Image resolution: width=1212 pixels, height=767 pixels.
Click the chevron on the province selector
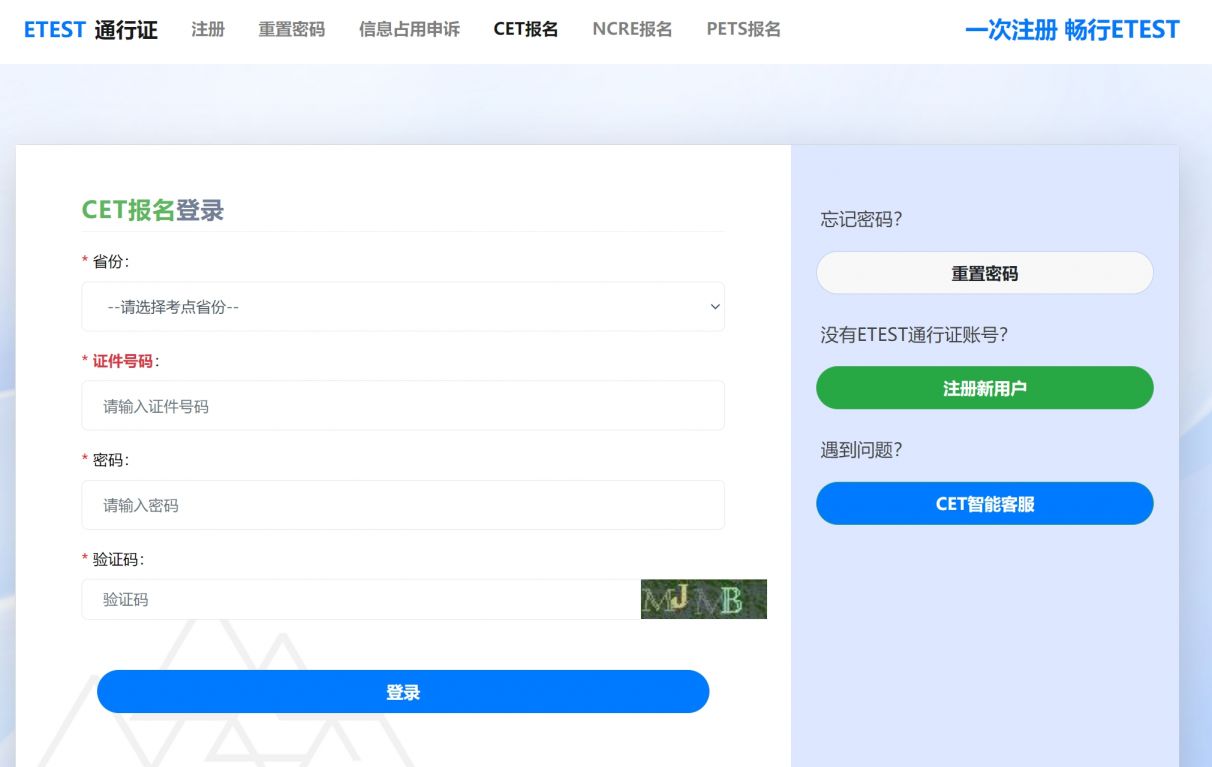click(x=713, y=306)
